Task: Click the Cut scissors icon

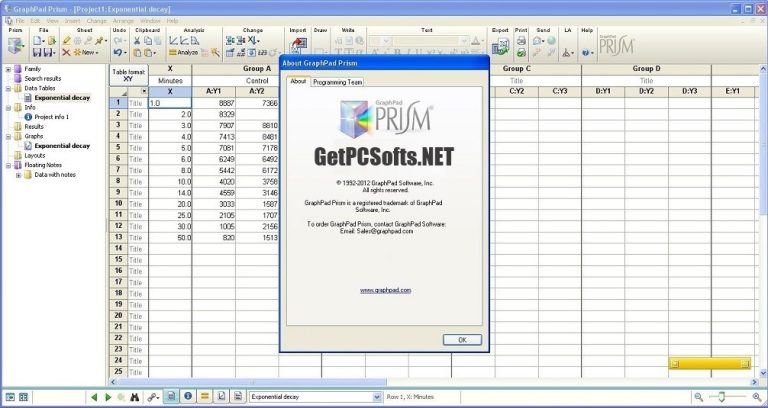Action: tap(137, 41)
